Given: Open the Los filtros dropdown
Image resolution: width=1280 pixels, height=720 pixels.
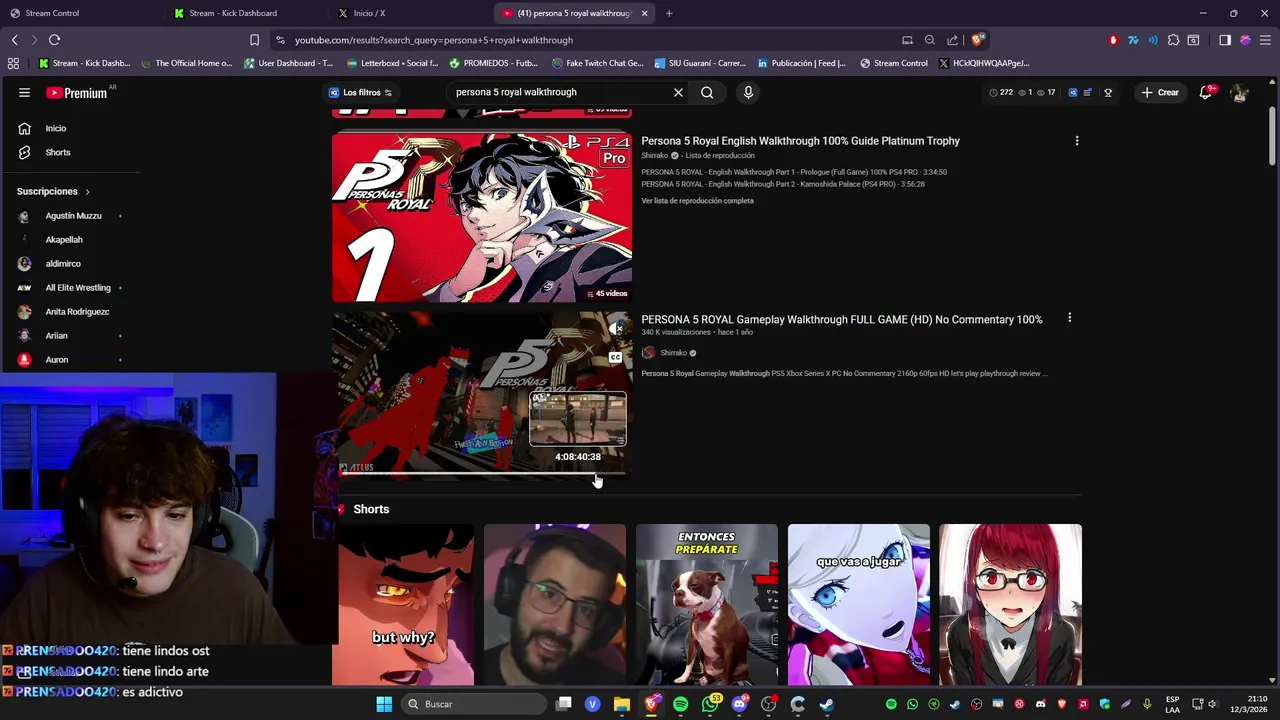Looking at the screenshot, I should (x=361, y=92).
